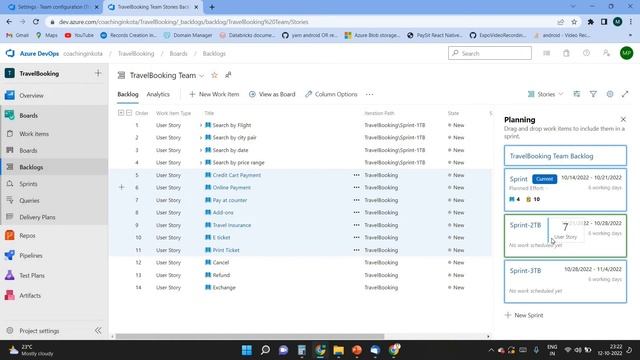Open backlog settings gear icon
This screenshot has width=640, height=360.
pyautogui.click(x=610, y=94)
